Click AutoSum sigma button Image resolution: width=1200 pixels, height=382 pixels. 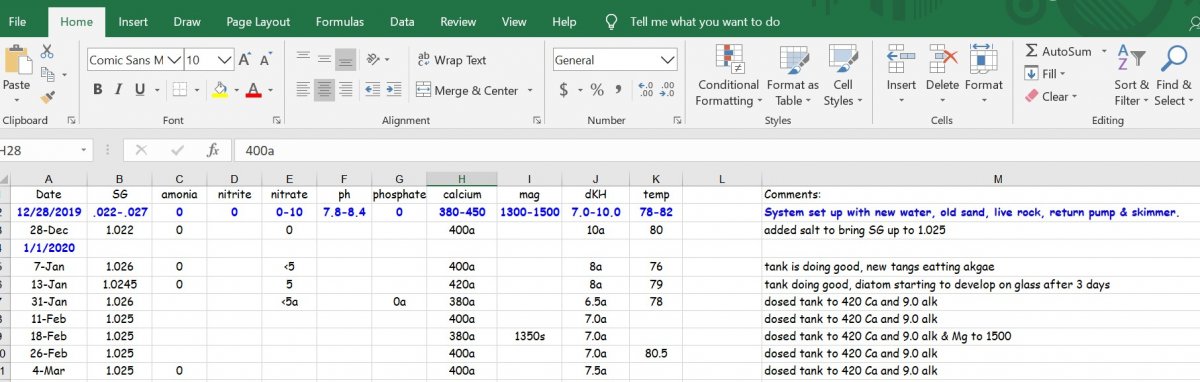(1058, 51)
